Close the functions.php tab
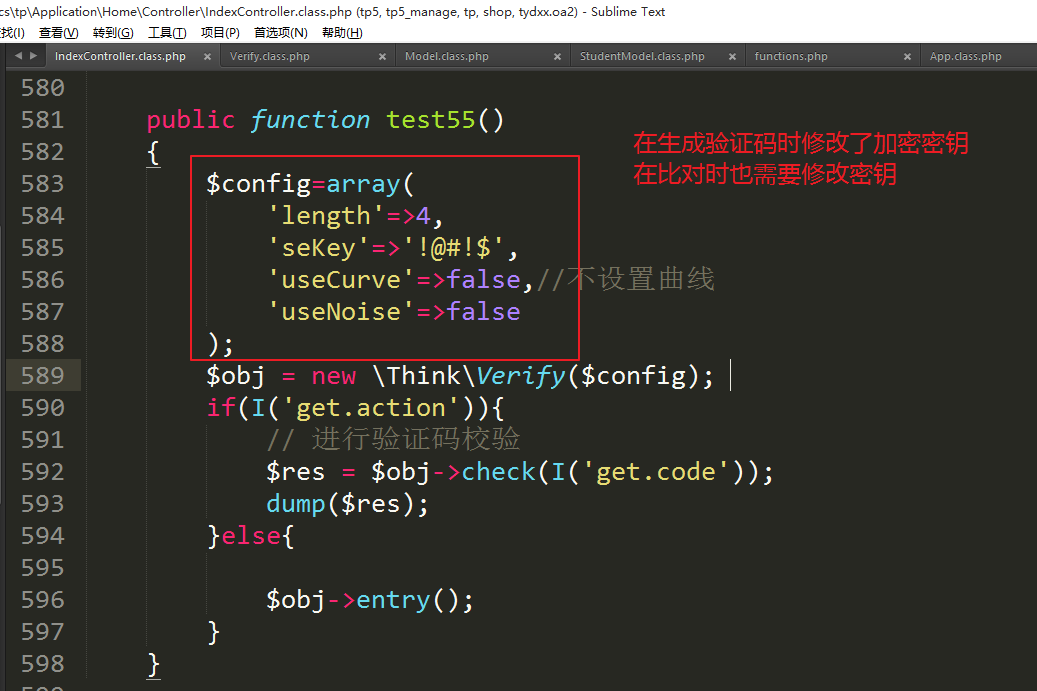Screen dimensions: 1037x691 (908, 57)
